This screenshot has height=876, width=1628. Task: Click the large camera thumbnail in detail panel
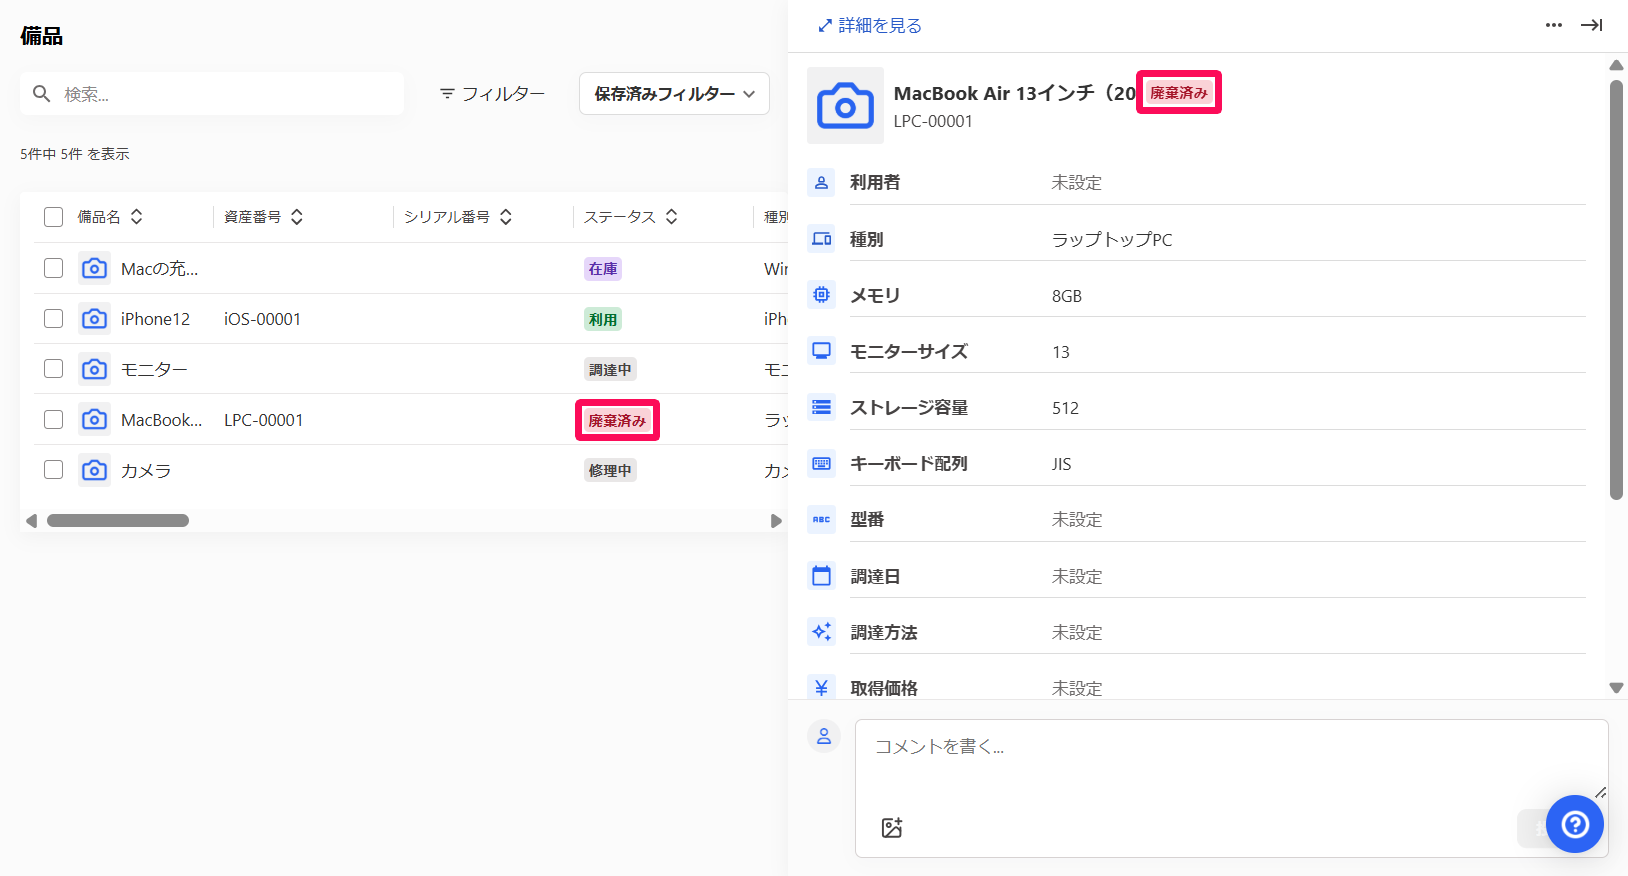[x=845, y=105]
